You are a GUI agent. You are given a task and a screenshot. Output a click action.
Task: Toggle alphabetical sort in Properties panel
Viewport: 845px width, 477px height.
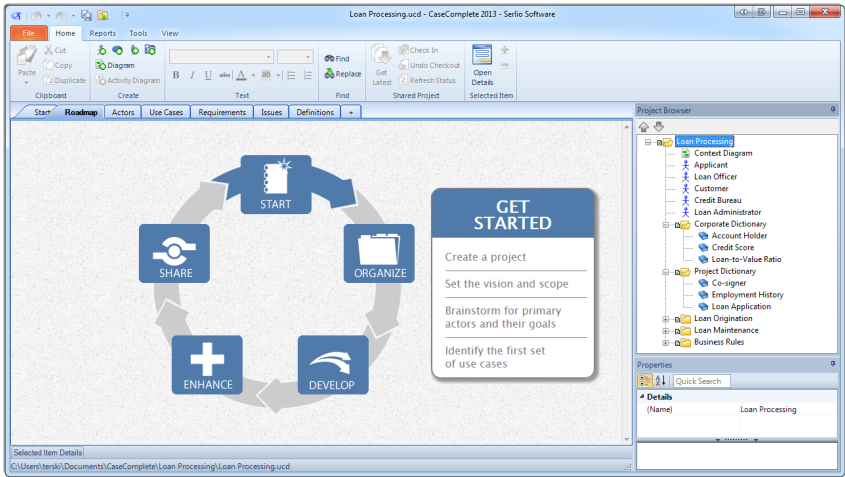[660, 381]
